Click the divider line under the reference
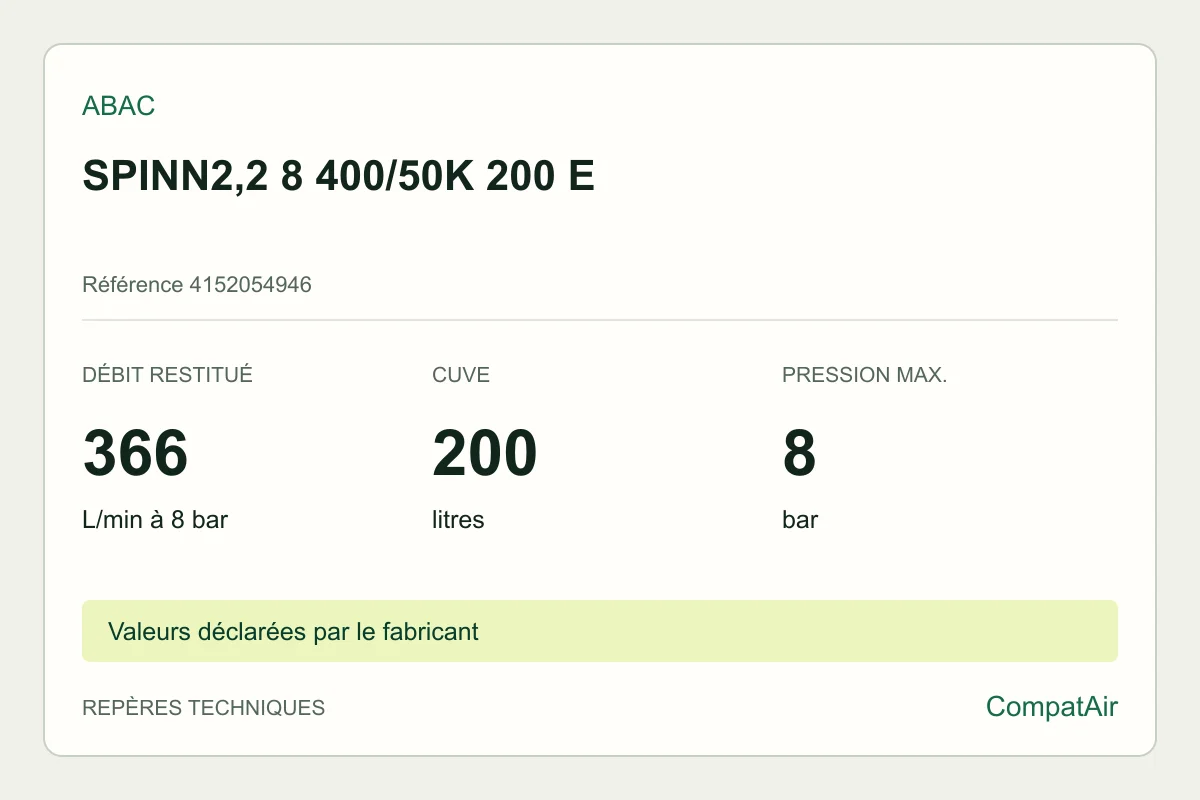1200x800 pixels. [600, 320]
